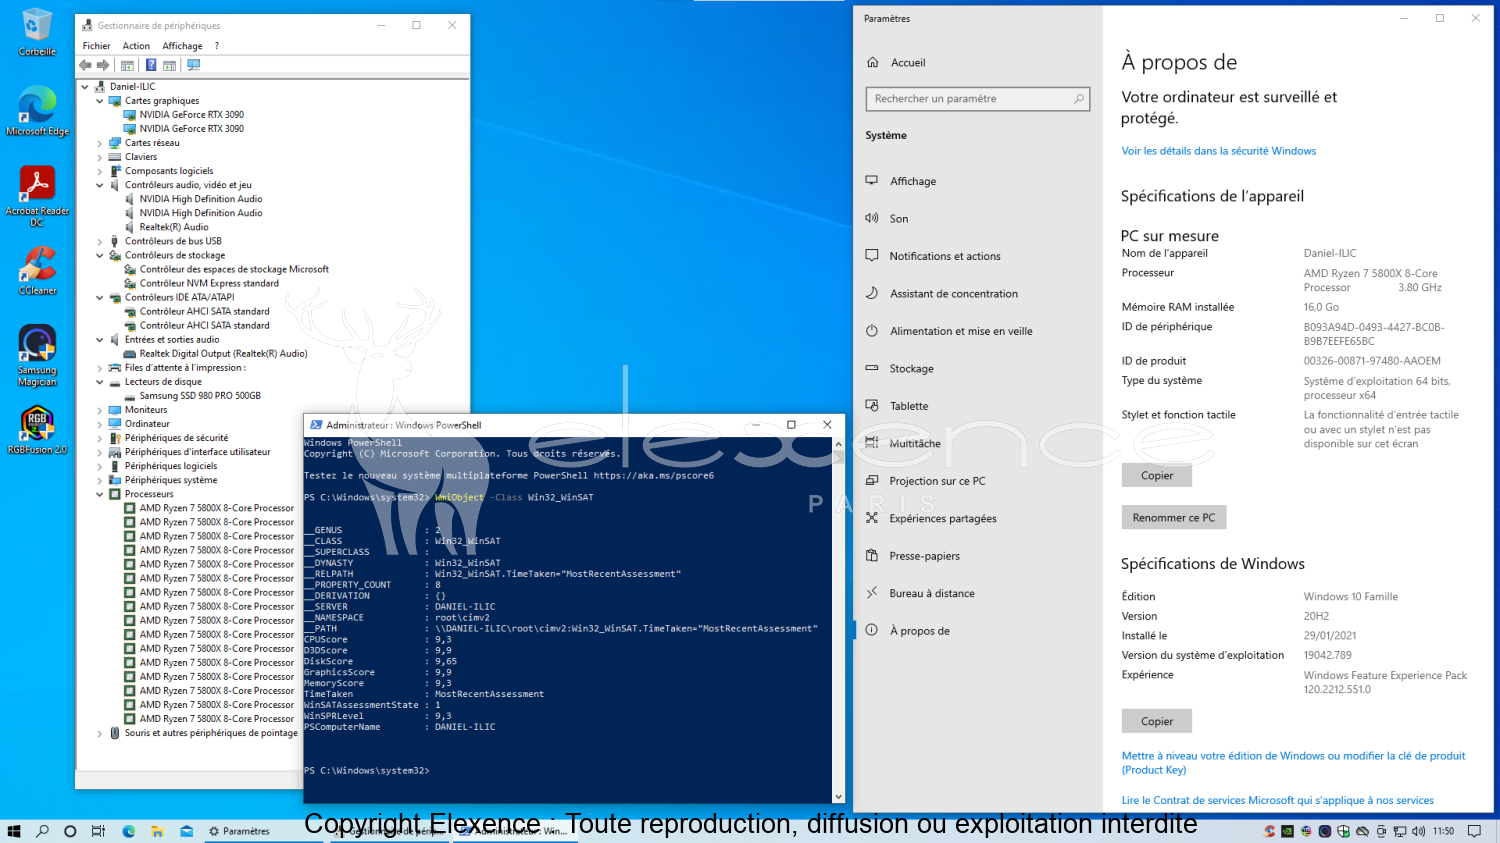Open RGBFusion 2.0 desktop shortcut
The width and height of the screenshot is (1500, 843).
[37, 430]
